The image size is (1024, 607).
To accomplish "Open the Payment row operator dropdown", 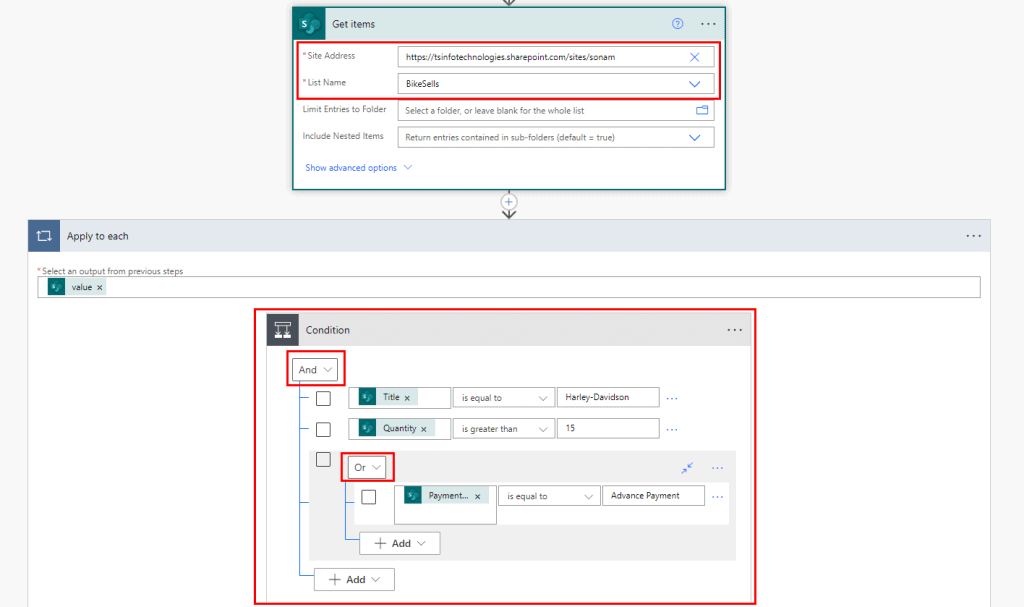I will coord(549,497).
